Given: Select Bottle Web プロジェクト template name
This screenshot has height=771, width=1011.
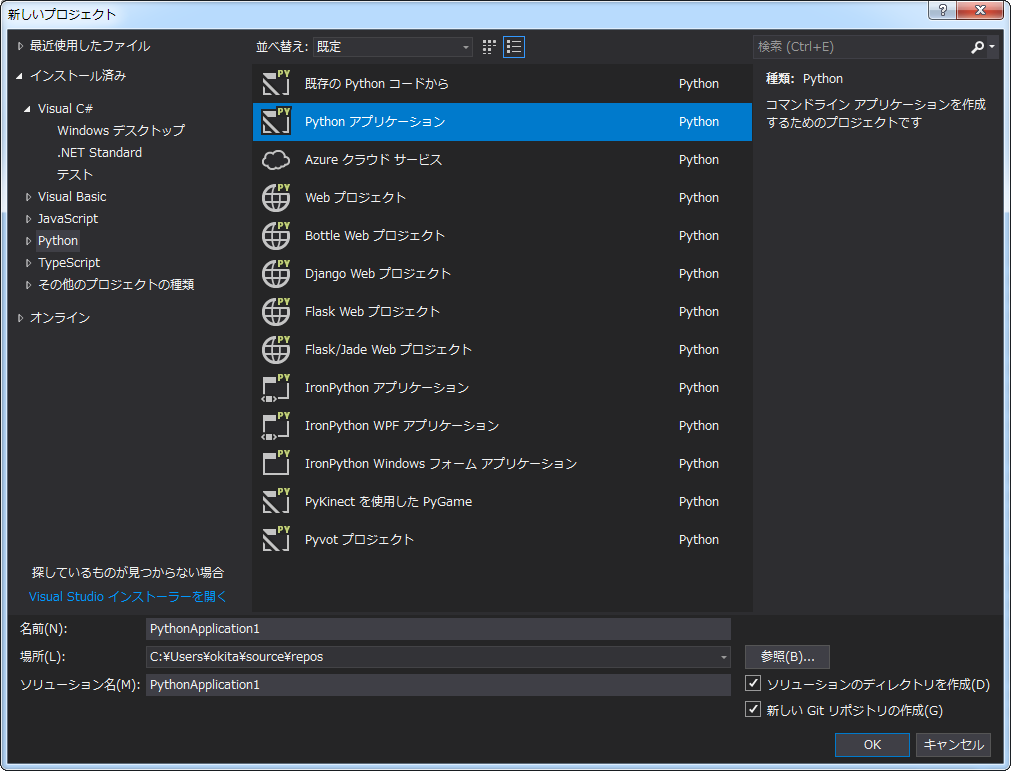Looking at the screenshot, I should click(375, 236).
